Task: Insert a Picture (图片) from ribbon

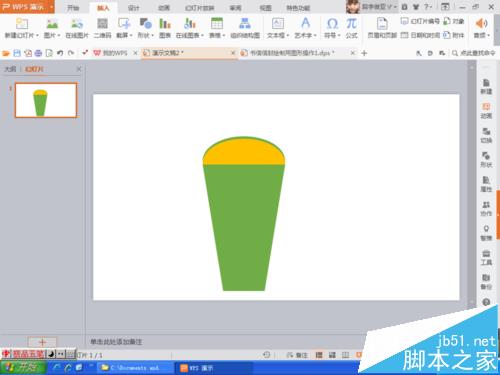Action: [x=52, y=24]
